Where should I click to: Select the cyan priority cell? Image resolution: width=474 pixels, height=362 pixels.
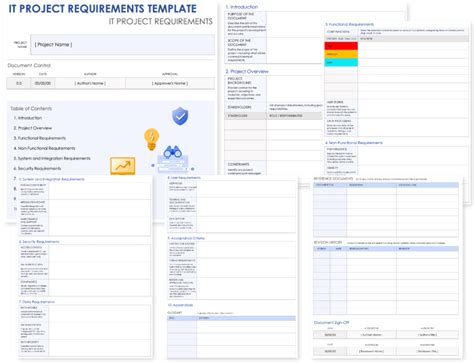341,62
